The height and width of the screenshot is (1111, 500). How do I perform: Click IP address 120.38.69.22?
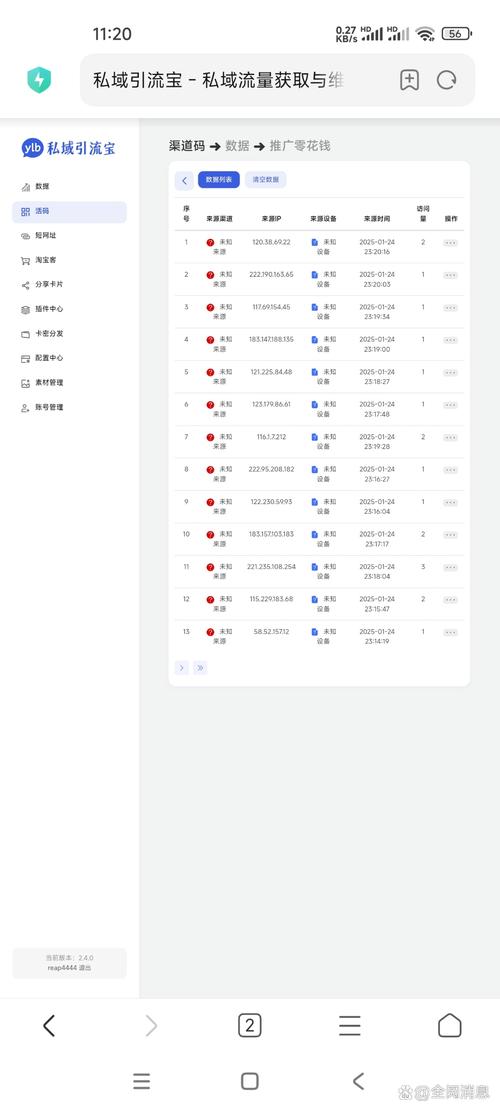(x=271, y=242)
